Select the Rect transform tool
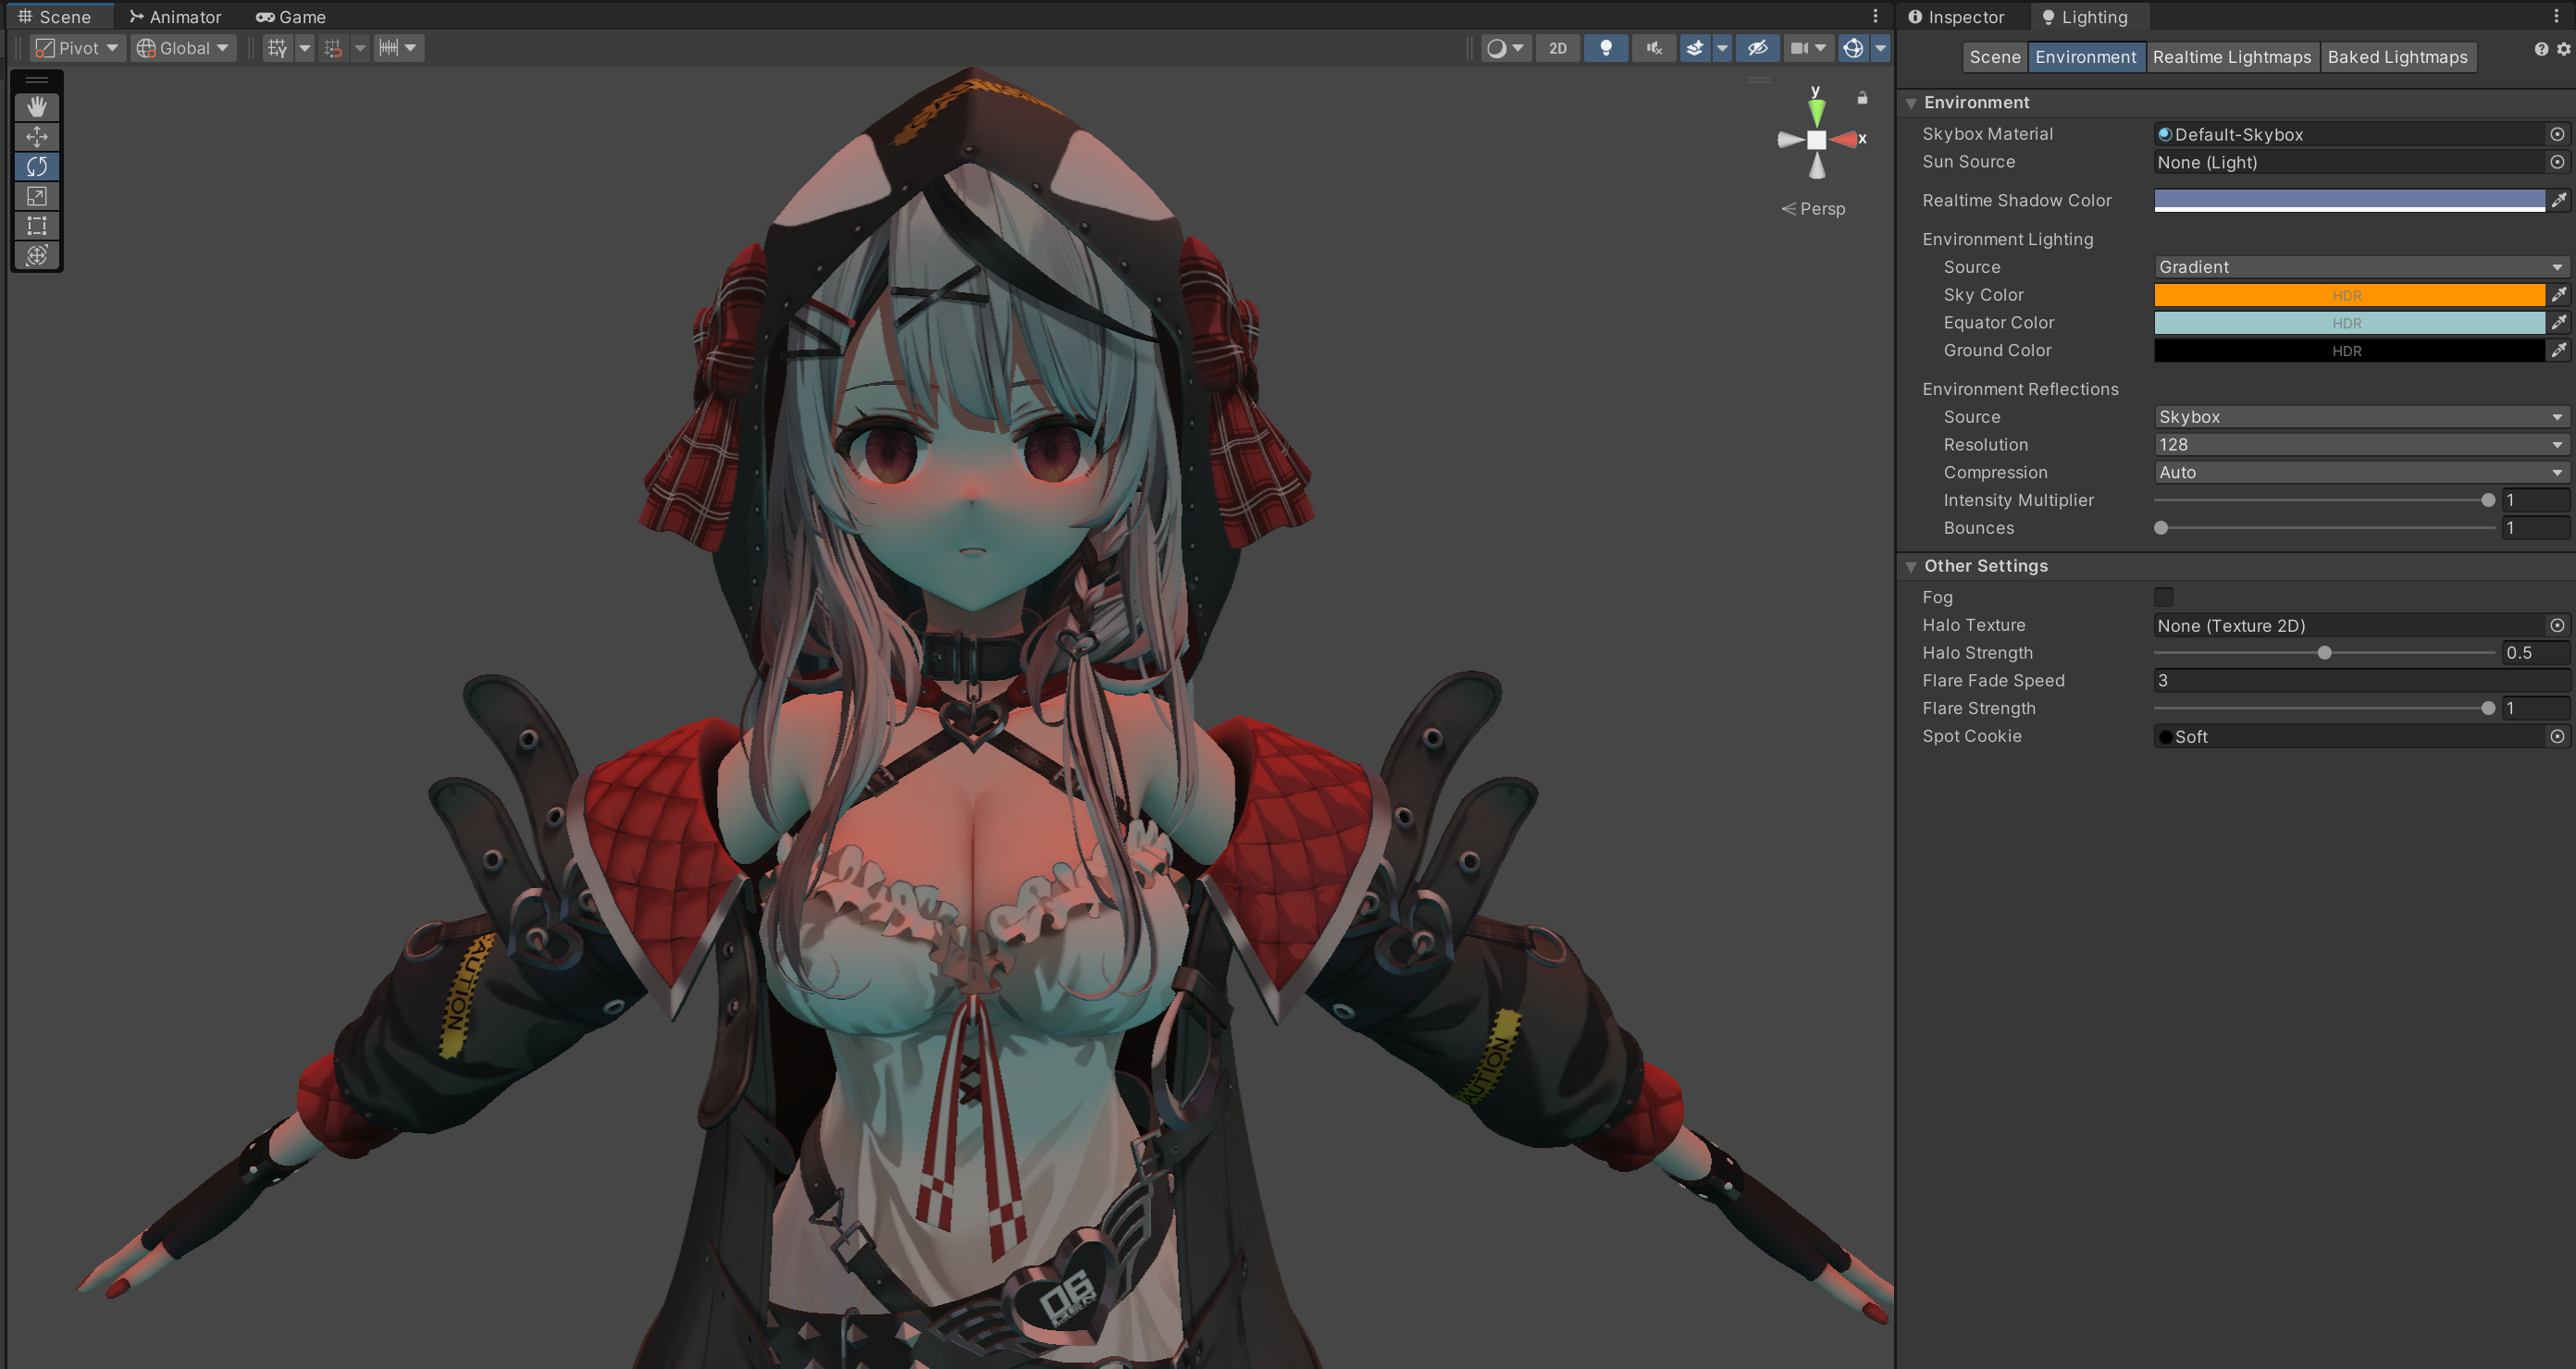Viewport: 2576px width, 1369px height. point(37,226)
